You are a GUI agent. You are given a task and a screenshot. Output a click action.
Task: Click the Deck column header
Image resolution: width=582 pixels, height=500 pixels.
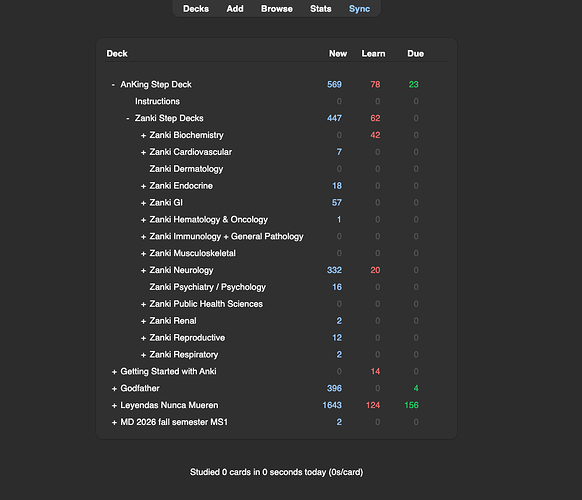point(117,54)
